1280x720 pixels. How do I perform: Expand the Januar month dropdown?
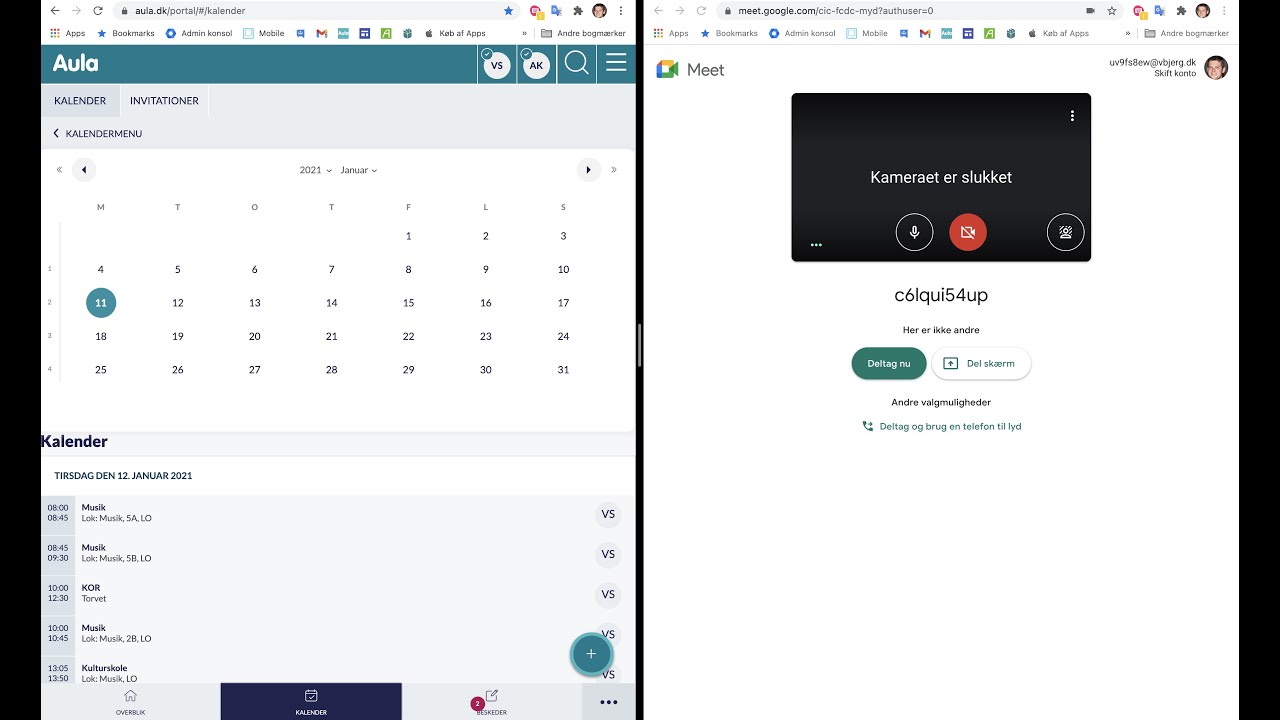point(359,170)
